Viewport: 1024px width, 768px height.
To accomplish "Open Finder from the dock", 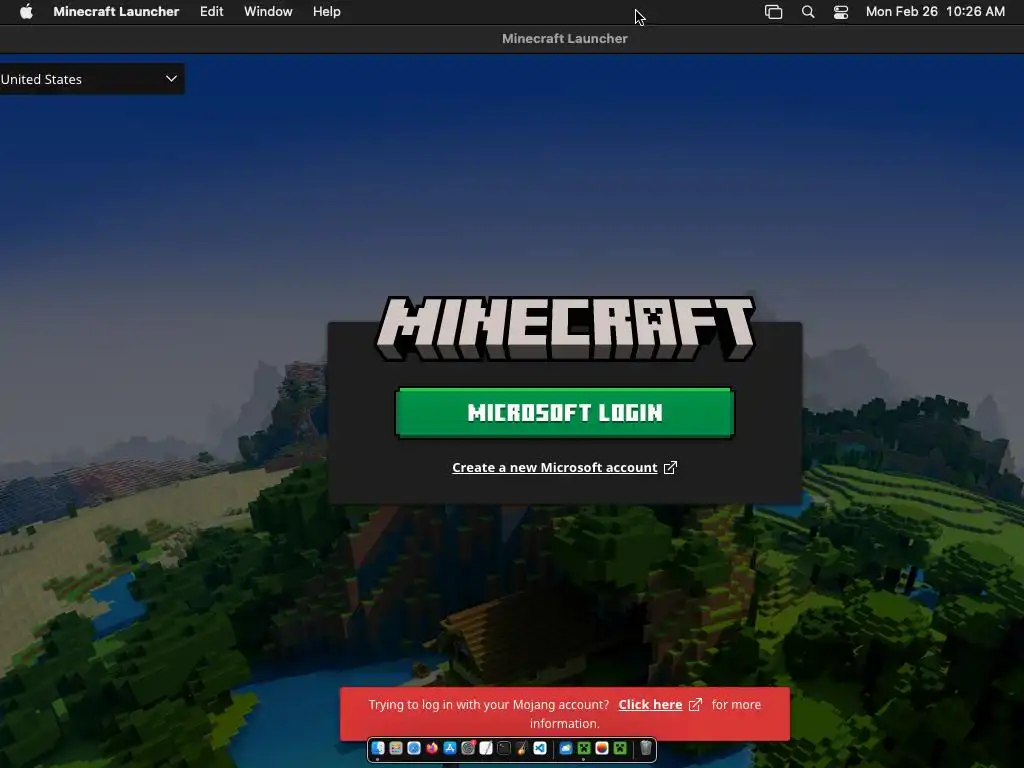I will coord(378,748).
